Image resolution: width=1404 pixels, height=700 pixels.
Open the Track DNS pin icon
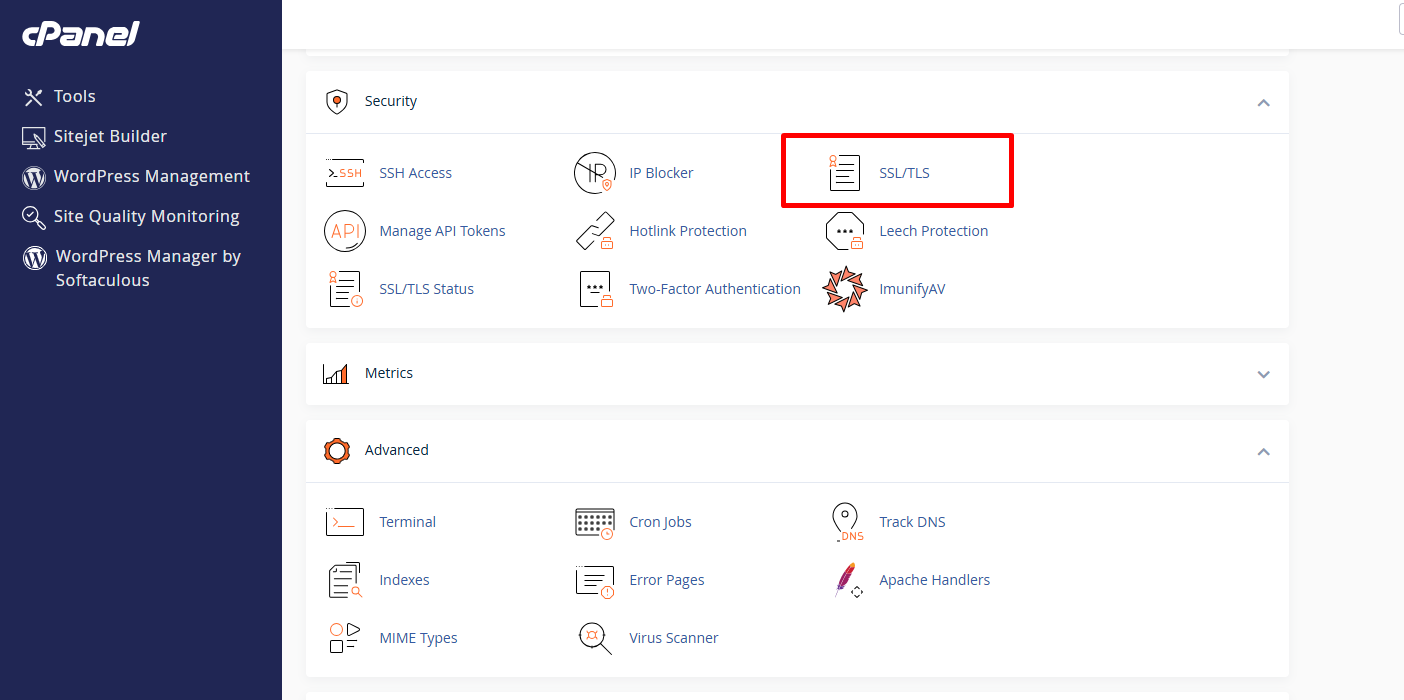[x=847, y=522]
